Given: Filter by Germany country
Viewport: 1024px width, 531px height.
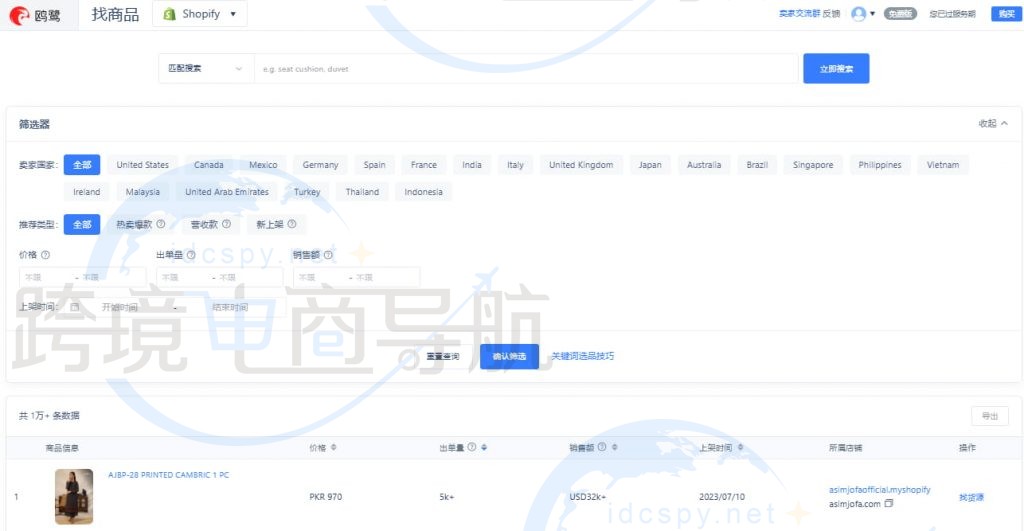Looking at the screenshot, I should point(320,165).
